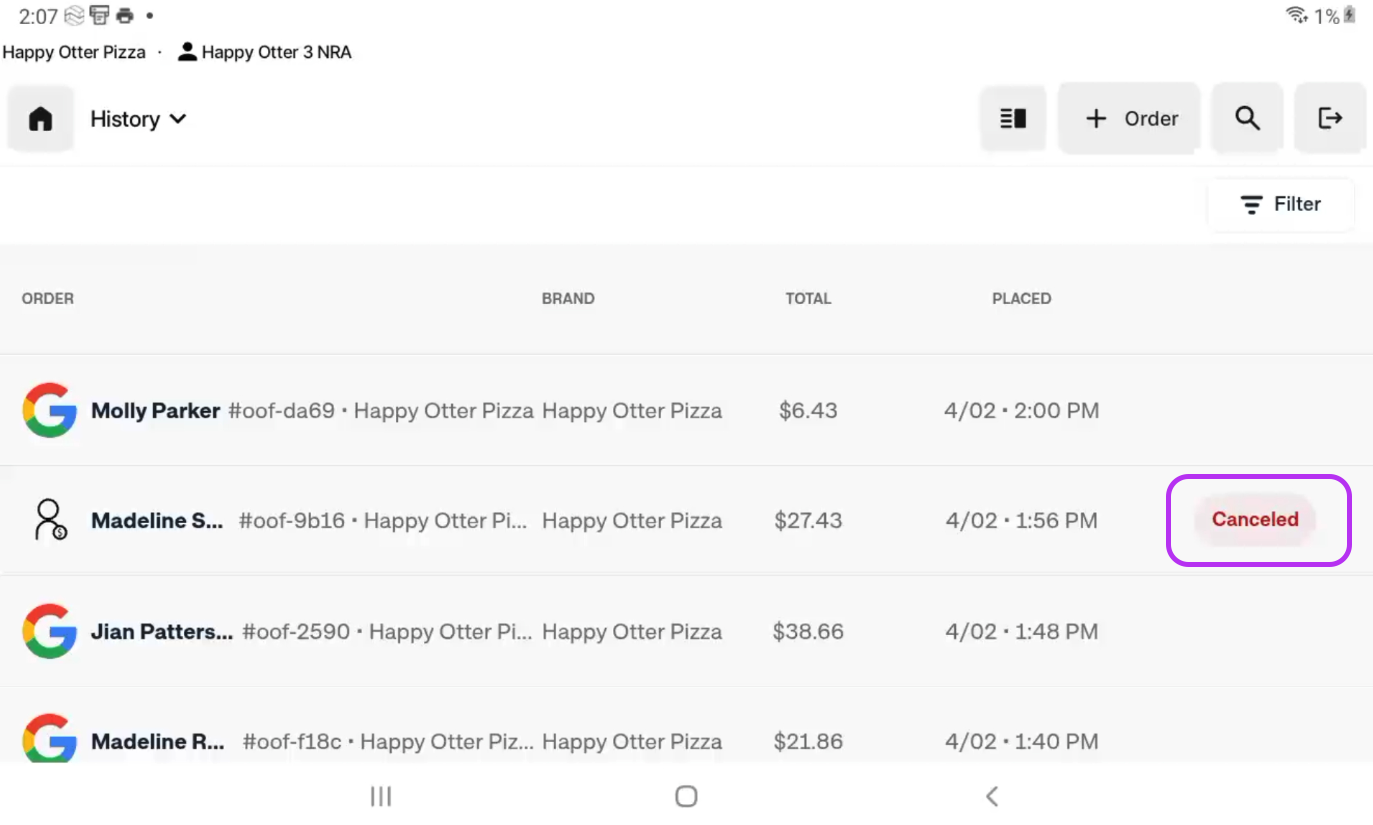Toggle the split panel view icon
Viewport: 1373px width, 825px height.
1013,119
